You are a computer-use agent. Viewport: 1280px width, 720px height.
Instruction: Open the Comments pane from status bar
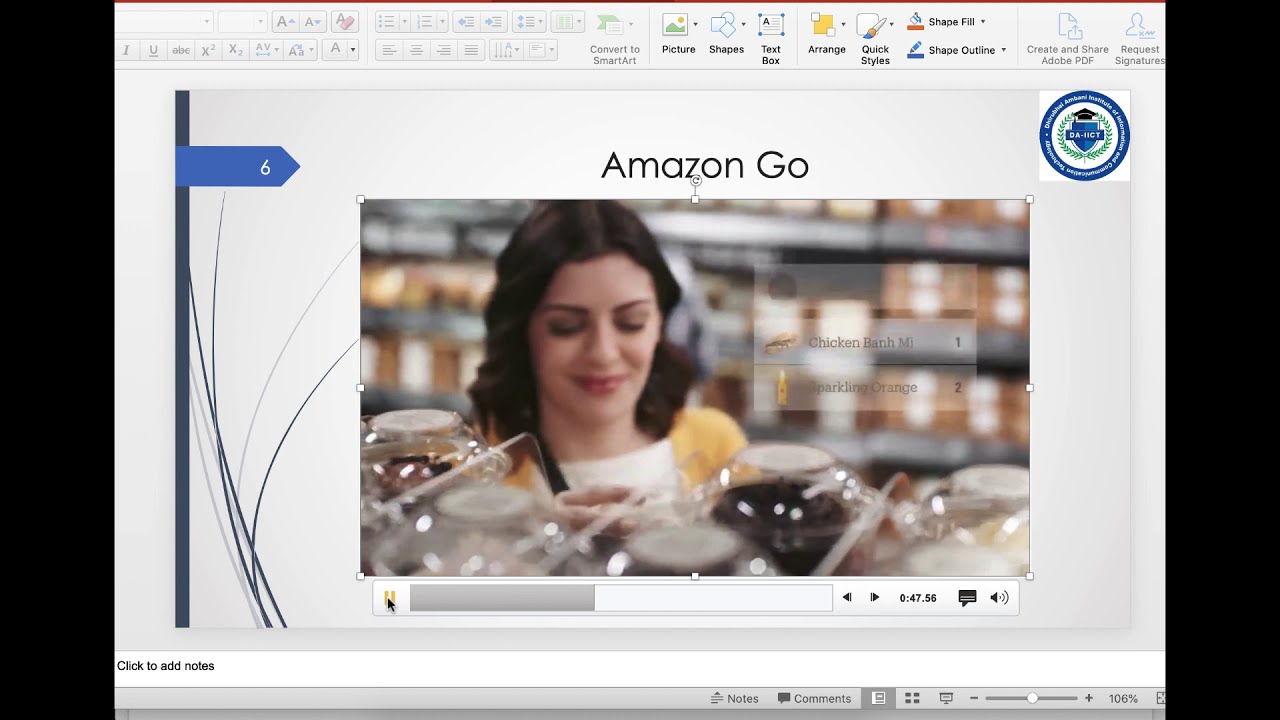[x=814, y=698]
